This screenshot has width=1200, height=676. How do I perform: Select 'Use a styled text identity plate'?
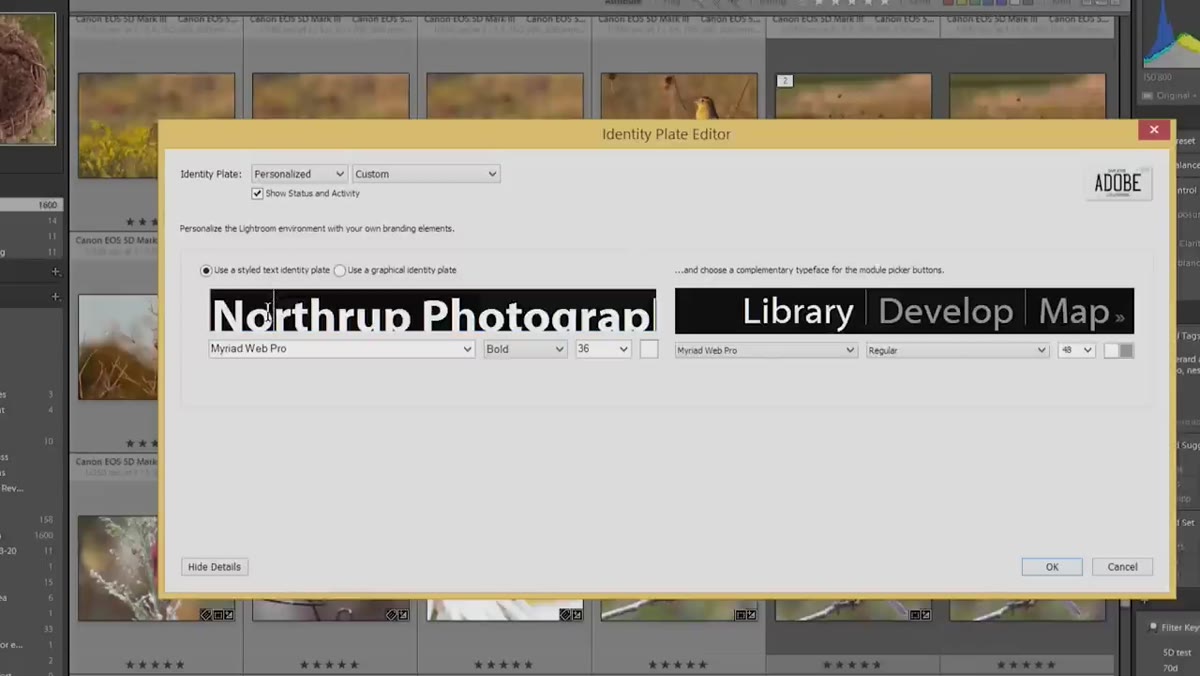(x=206, y=270)
